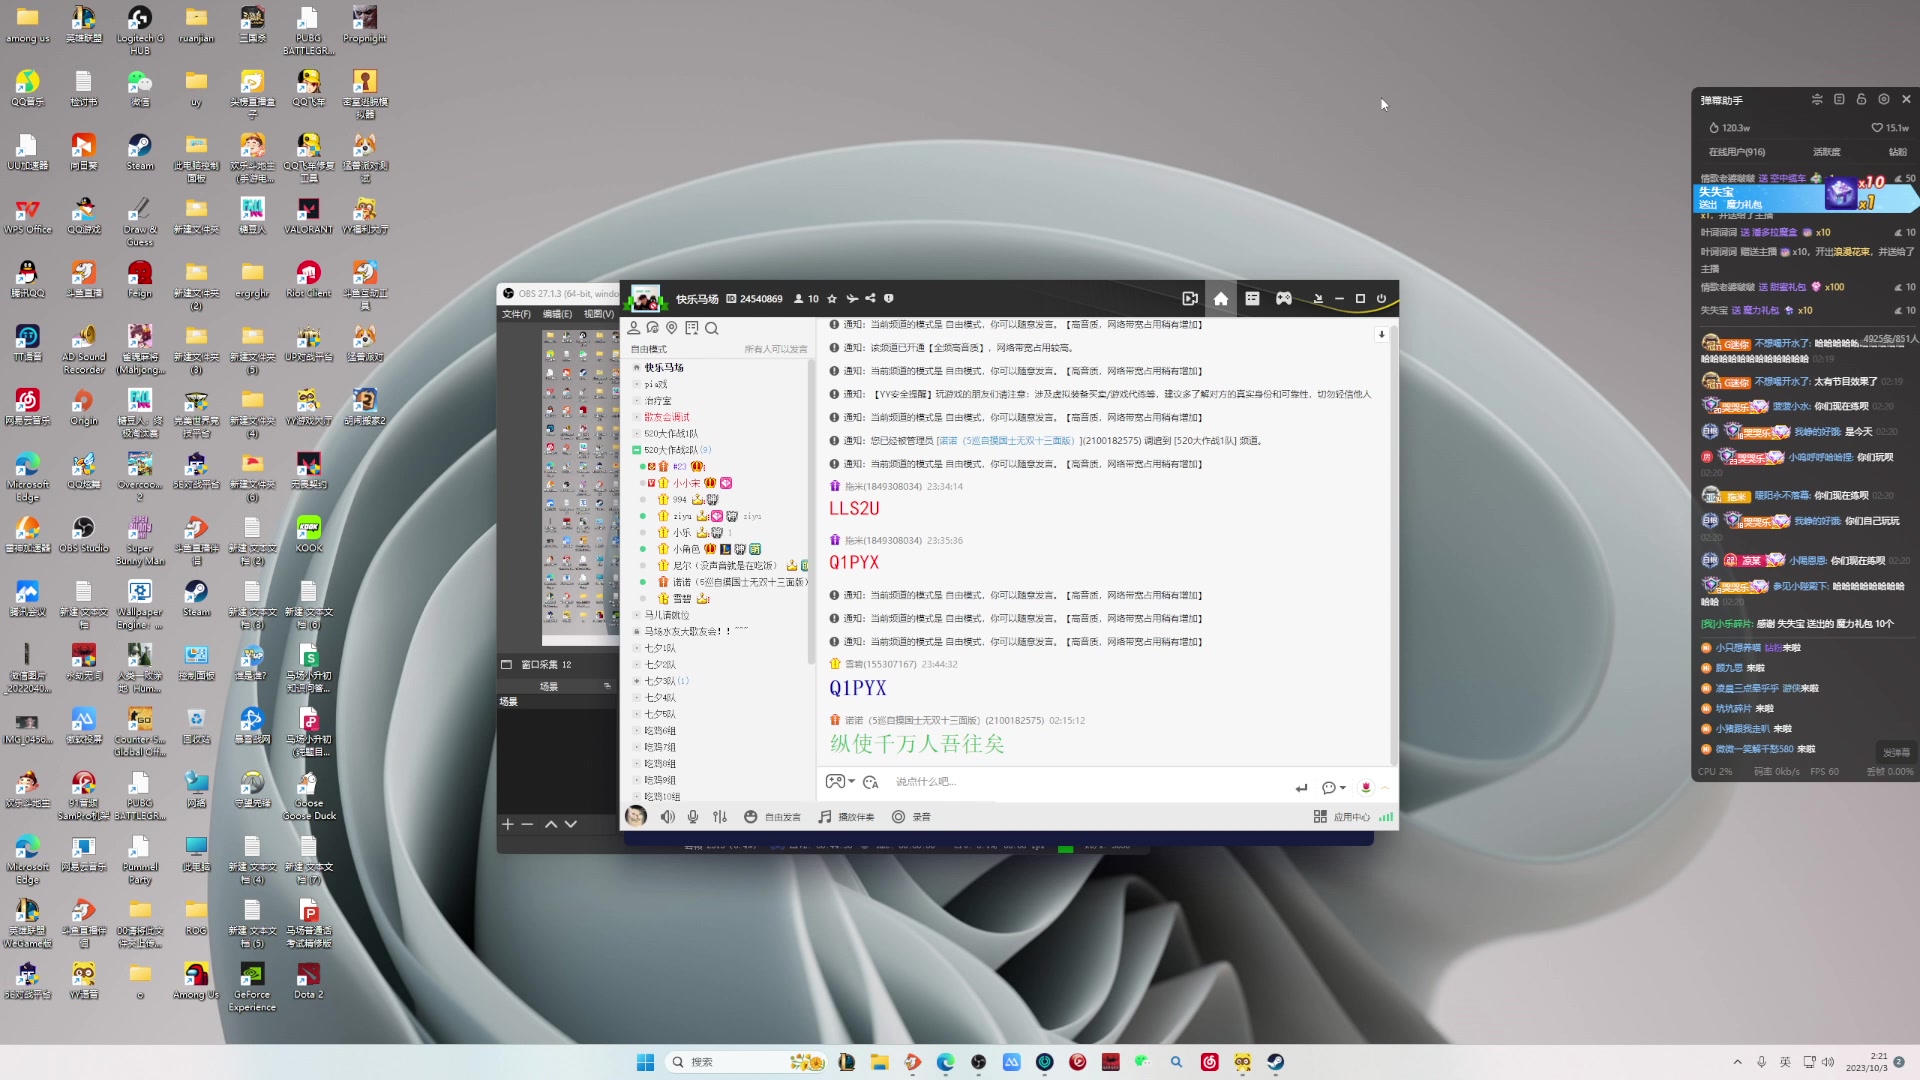Switch to the 在线用户(916) tab
This screenshot has height=1080, width=1920.
1737,152
